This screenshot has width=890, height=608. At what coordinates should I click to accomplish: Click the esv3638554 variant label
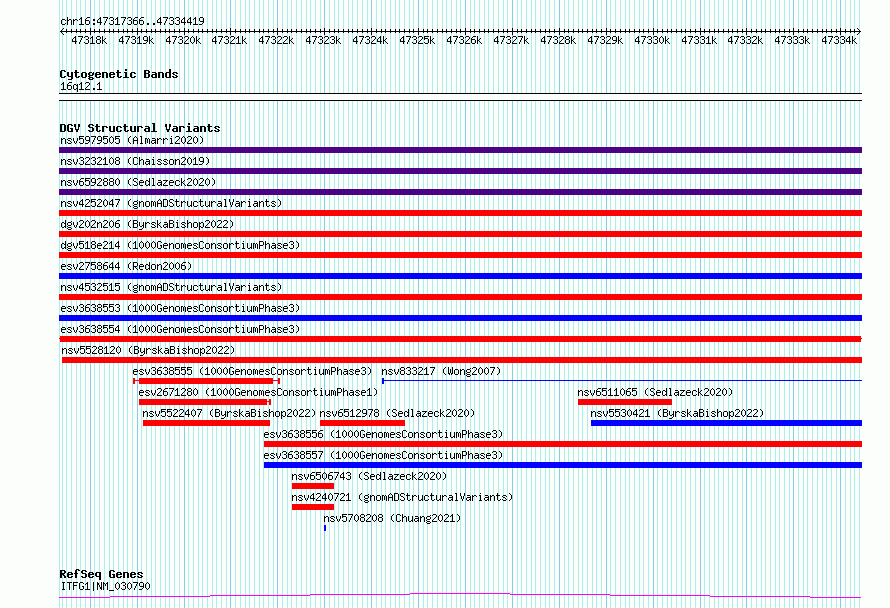pyautogui.click(x=180, y=329)
